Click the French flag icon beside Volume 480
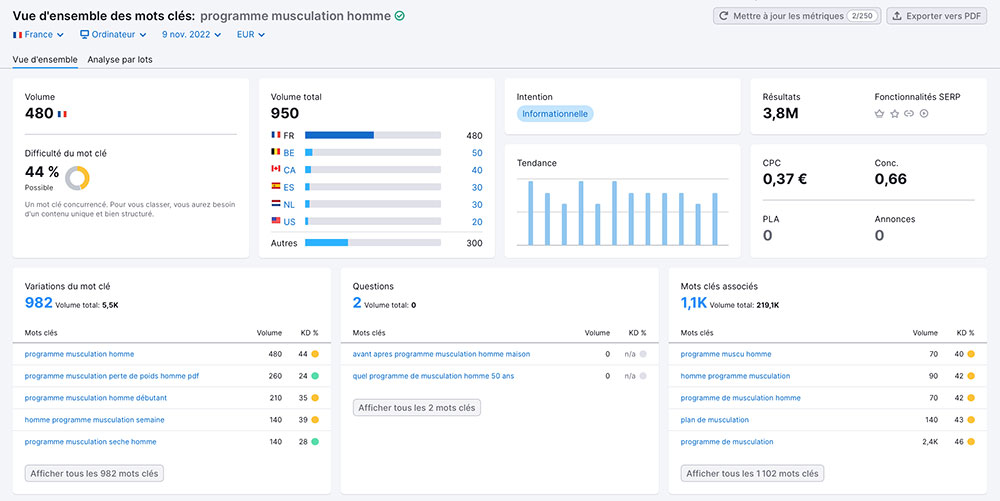The height and width of the screenshot is (501, 1000). [62, 114]
